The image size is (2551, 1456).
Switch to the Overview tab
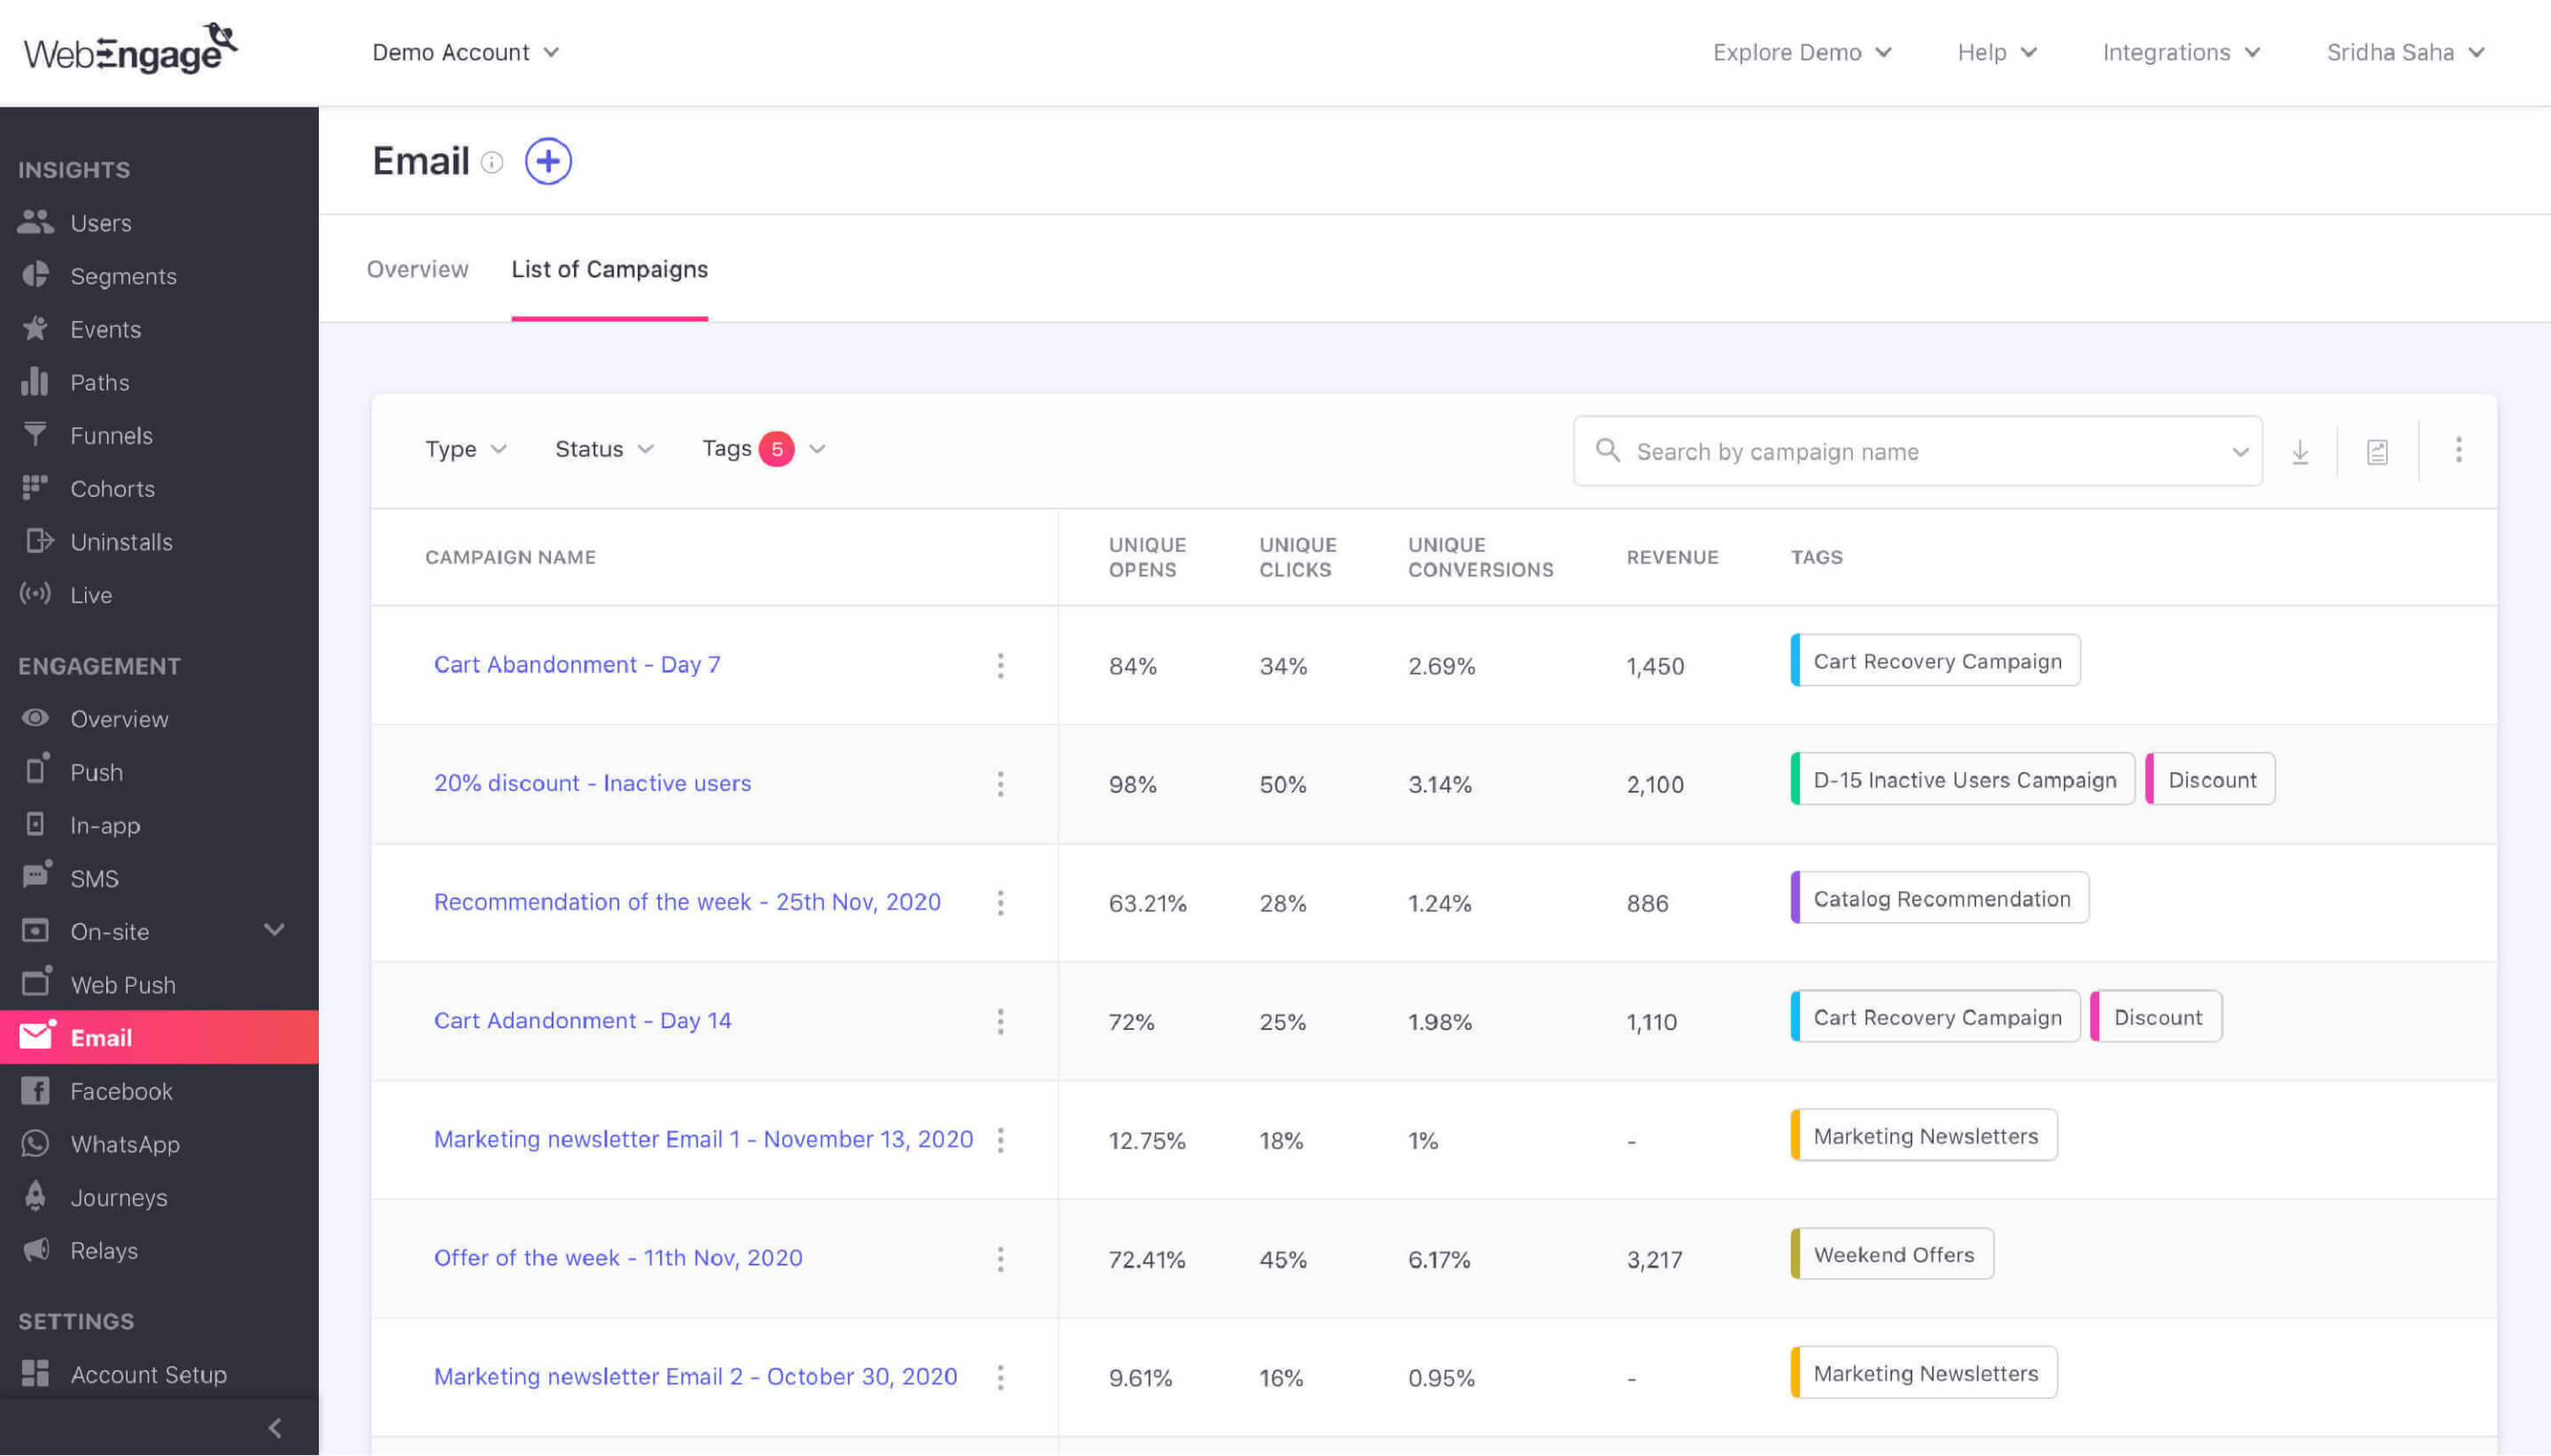pyautogui.click(x=417, y=269)
